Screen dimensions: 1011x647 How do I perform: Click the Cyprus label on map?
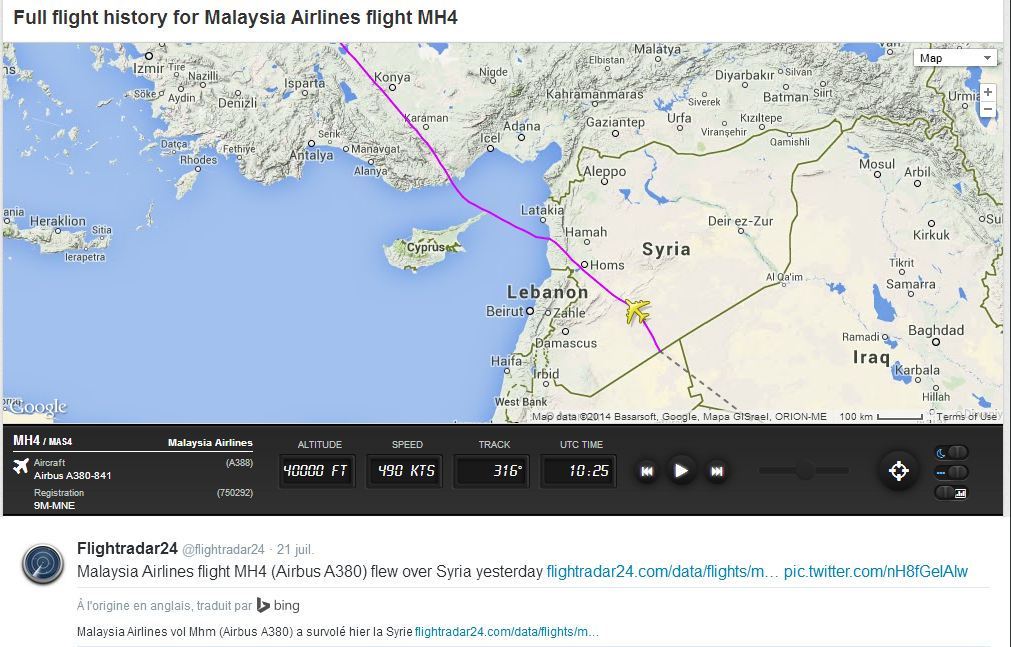[426, 247]
